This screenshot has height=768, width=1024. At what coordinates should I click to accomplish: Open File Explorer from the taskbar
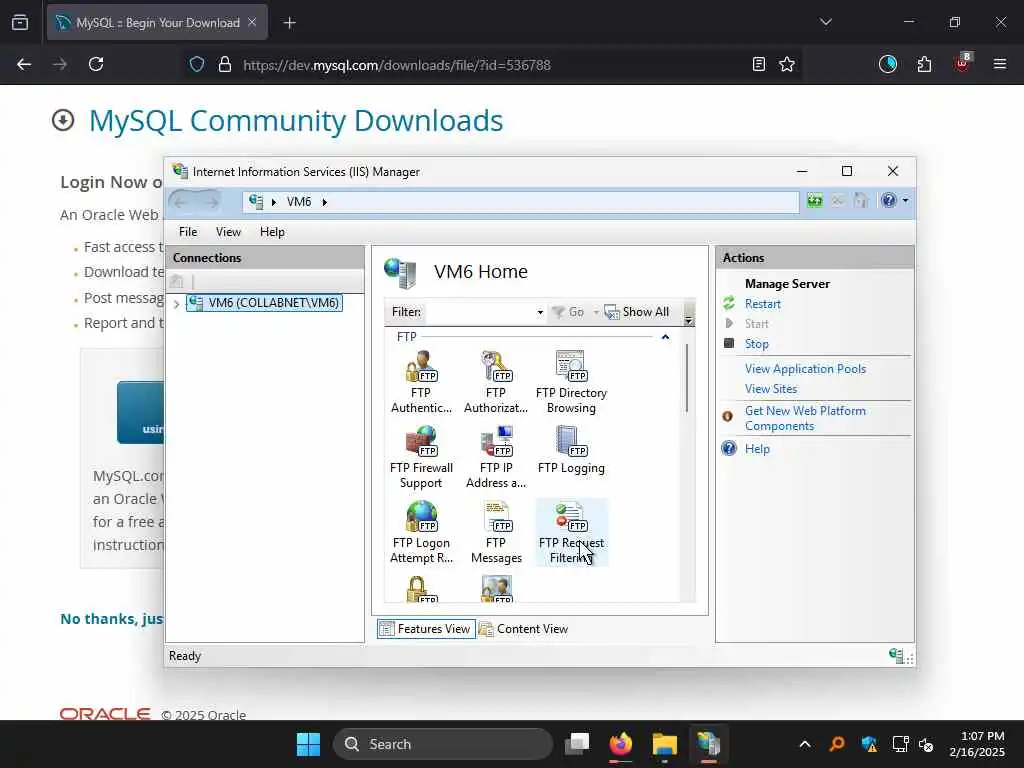pos(665,744)
